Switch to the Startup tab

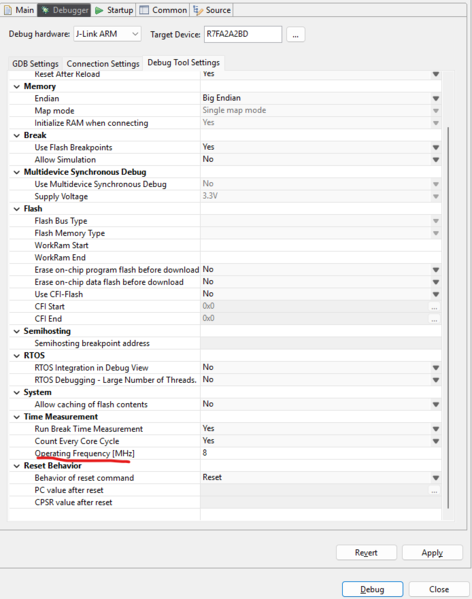click(x=114, y=10)
